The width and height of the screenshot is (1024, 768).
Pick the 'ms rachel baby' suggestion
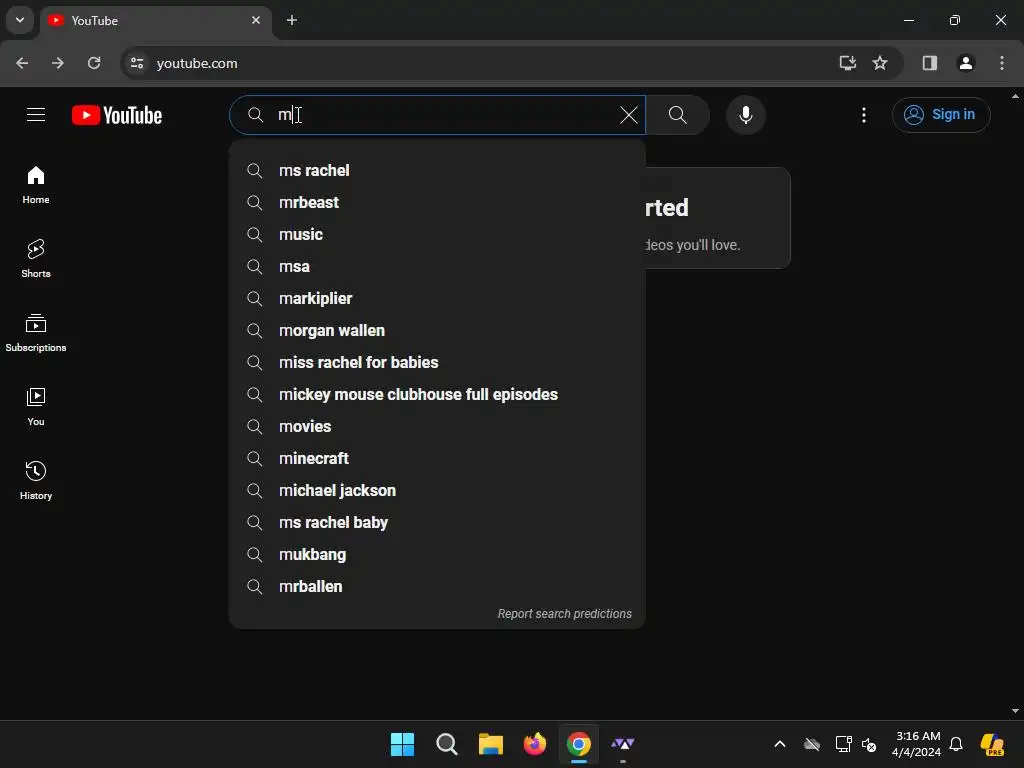pyautogui.click(x=437, y=522)
